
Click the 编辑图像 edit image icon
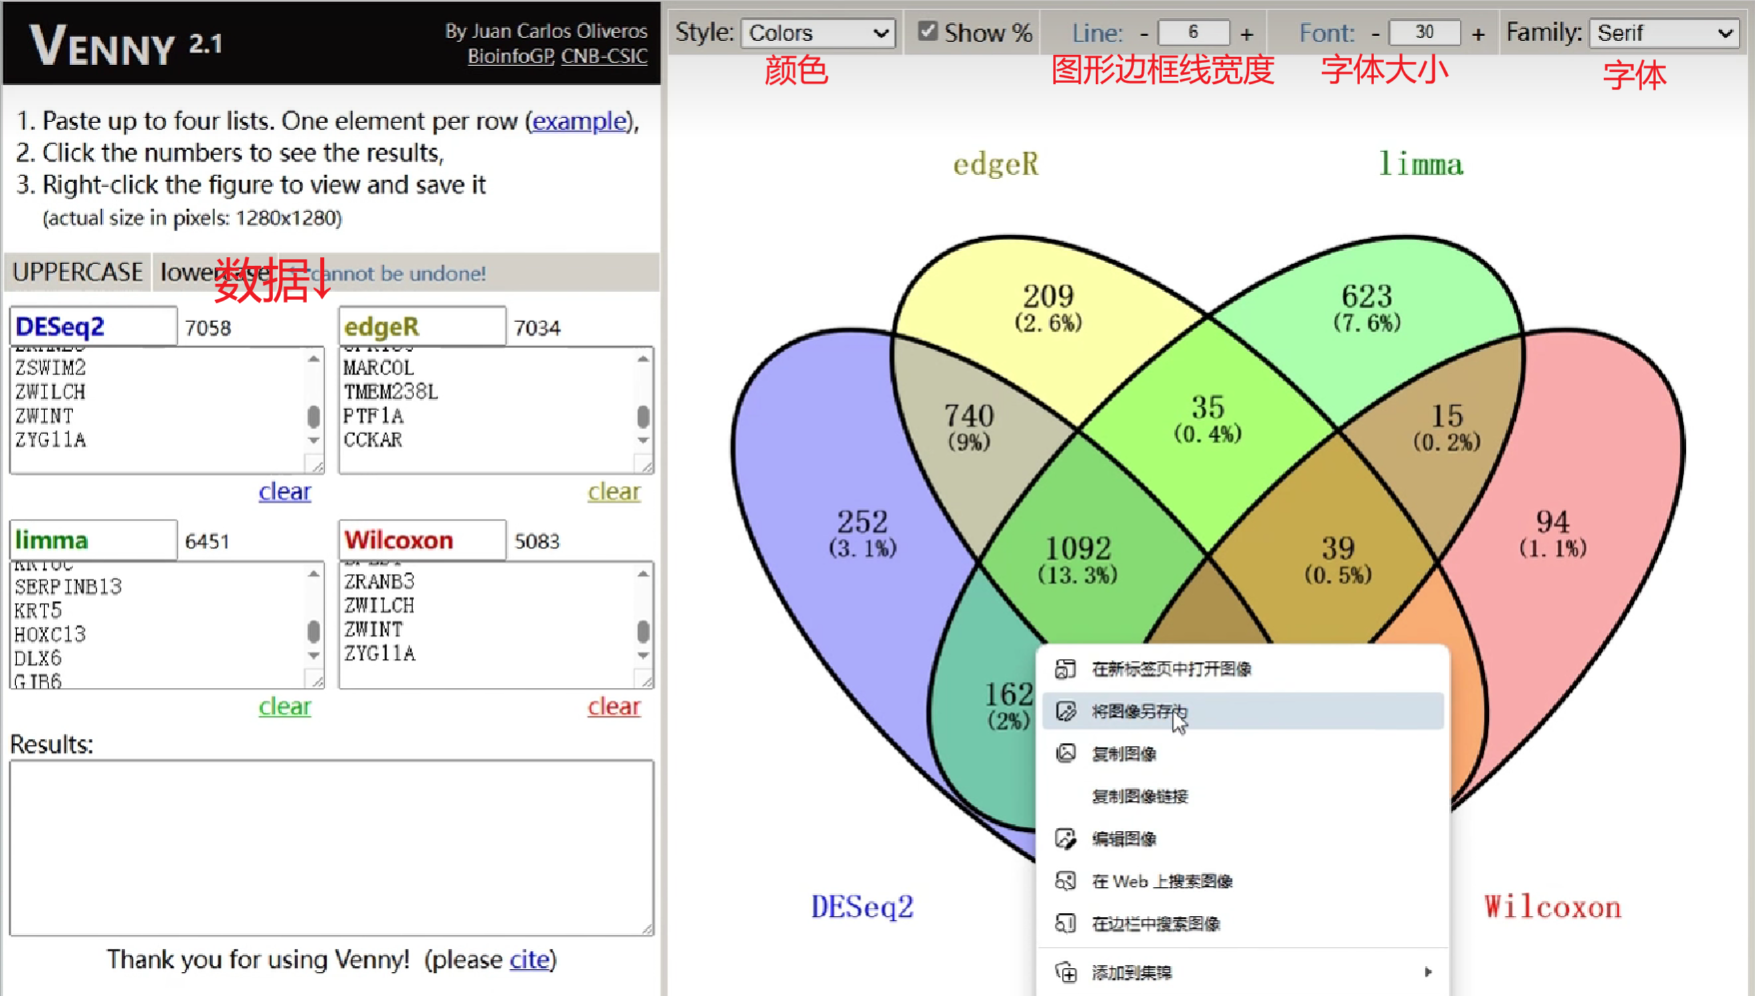[x=1066, y=838]
